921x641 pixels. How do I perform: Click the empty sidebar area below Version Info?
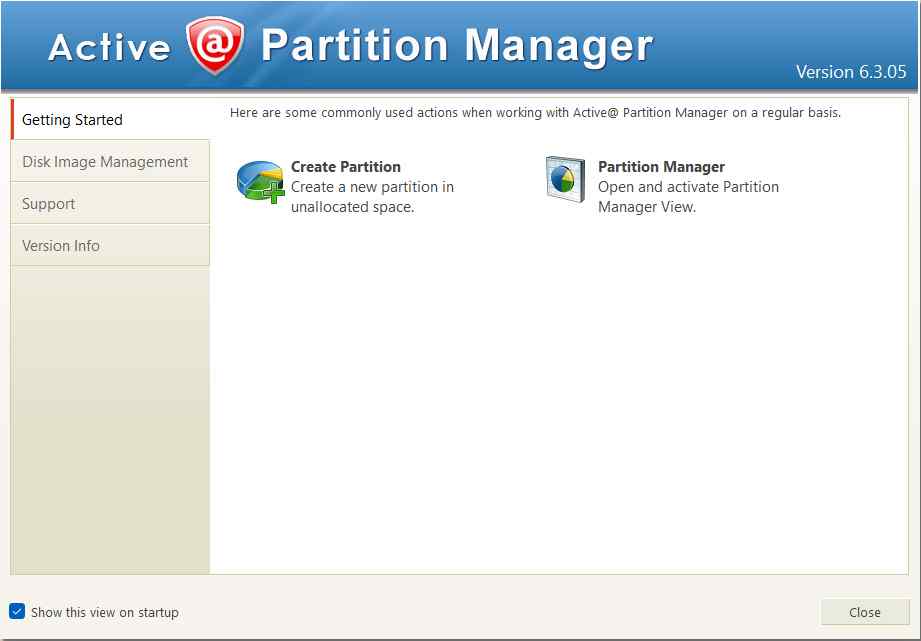[110, 420]
